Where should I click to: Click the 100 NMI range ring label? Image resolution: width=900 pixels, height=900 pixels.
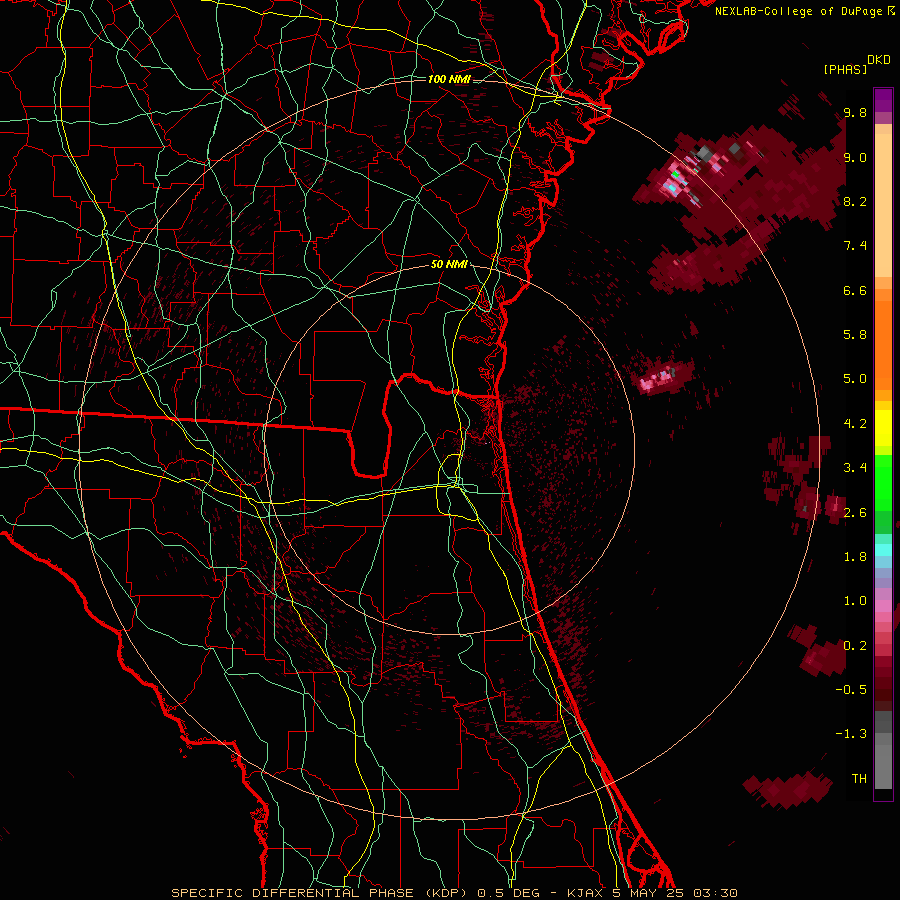[x=449, y=79]
